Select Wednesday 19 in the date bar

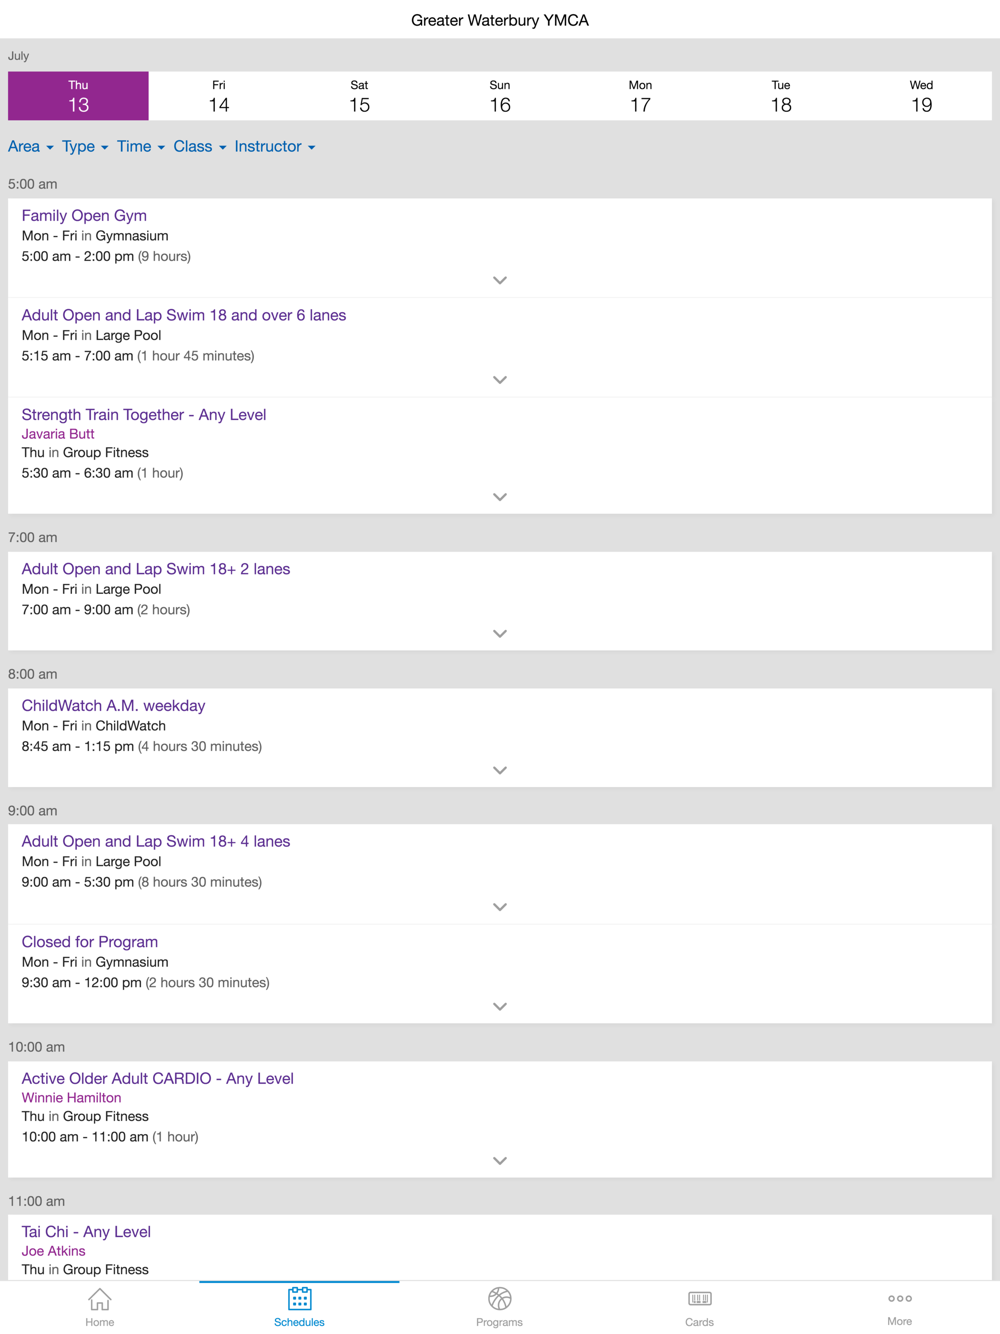tap(921, 96)
